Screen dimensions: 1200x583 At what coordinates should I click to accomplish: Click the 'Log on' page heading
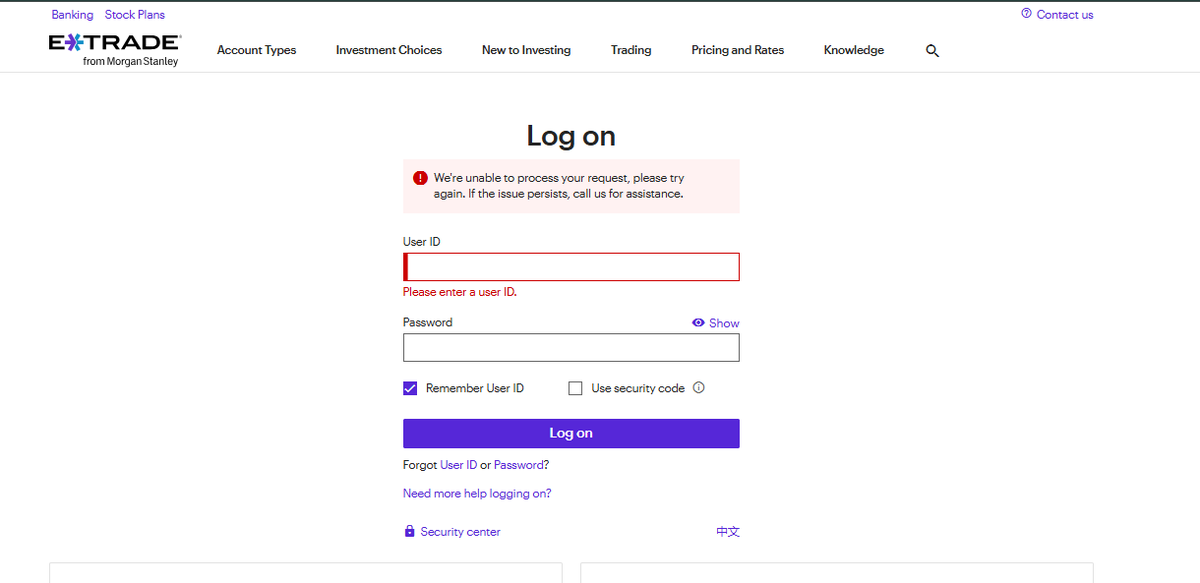[571, 136]
